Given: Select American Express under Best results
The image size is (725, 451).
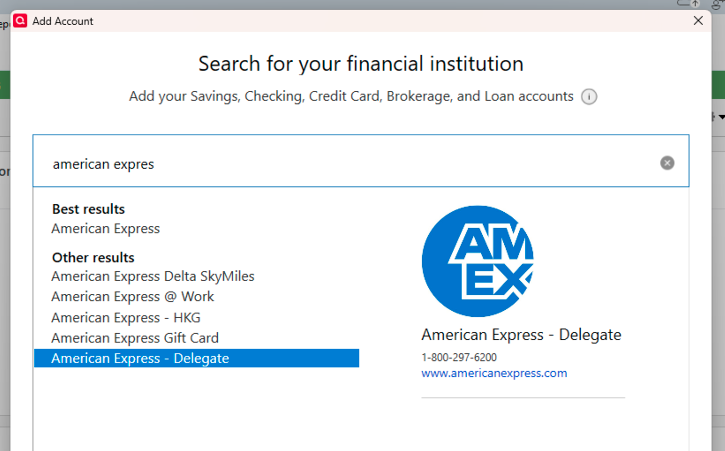Looking at the screenshot, I should tap(105, 228).
